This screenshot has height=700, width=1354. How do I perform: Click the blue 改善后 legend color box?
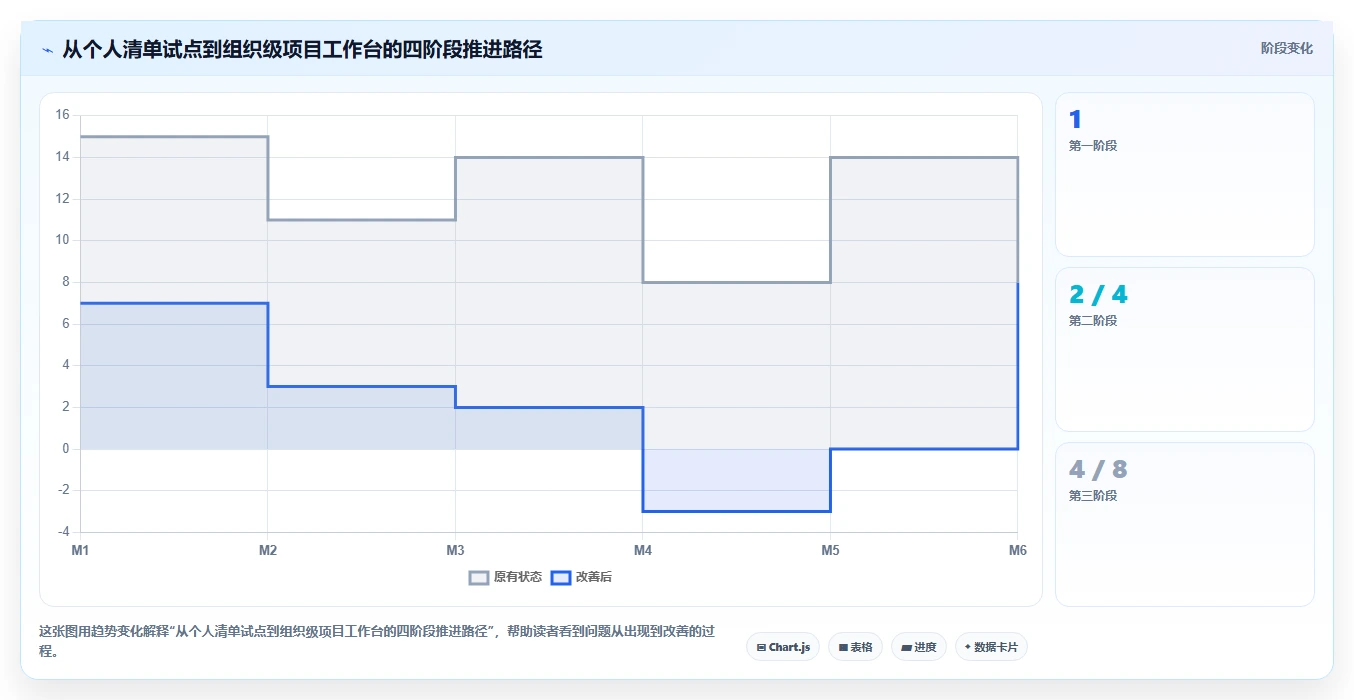(561, 577)
